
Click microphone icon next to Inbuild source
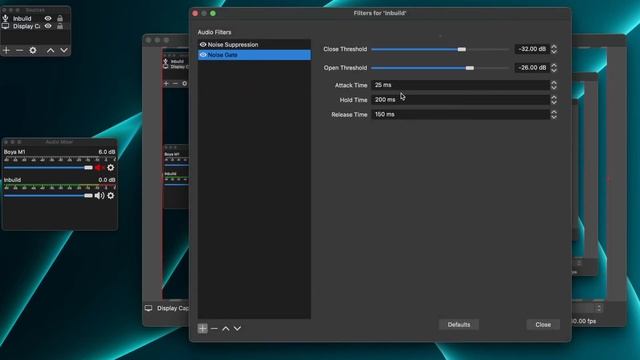tap(5, 18)
